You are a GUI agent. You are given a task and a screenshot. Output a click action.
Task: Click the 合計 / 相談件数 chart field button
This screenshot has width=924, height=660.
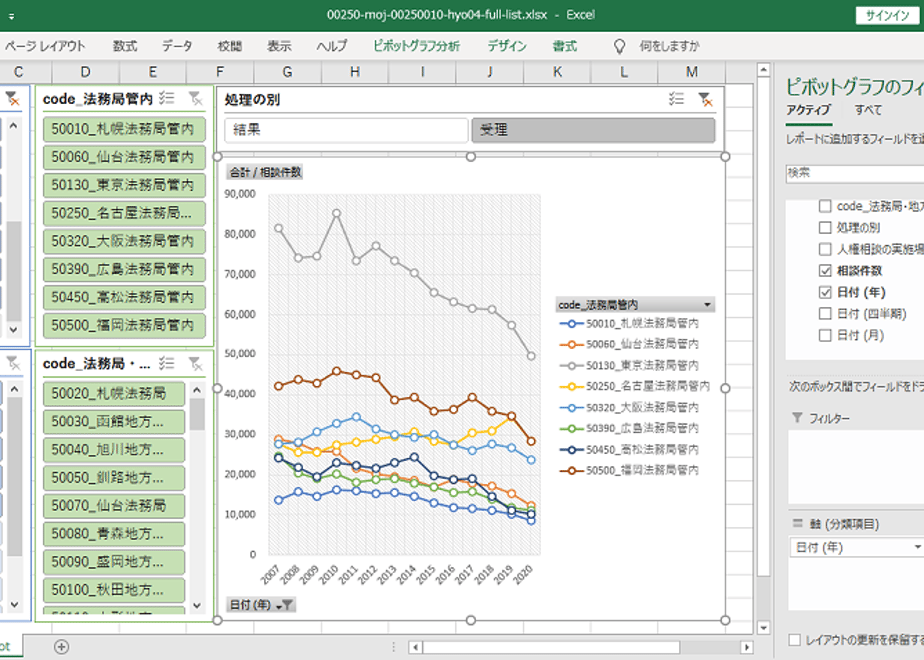[x=265, y=172]
